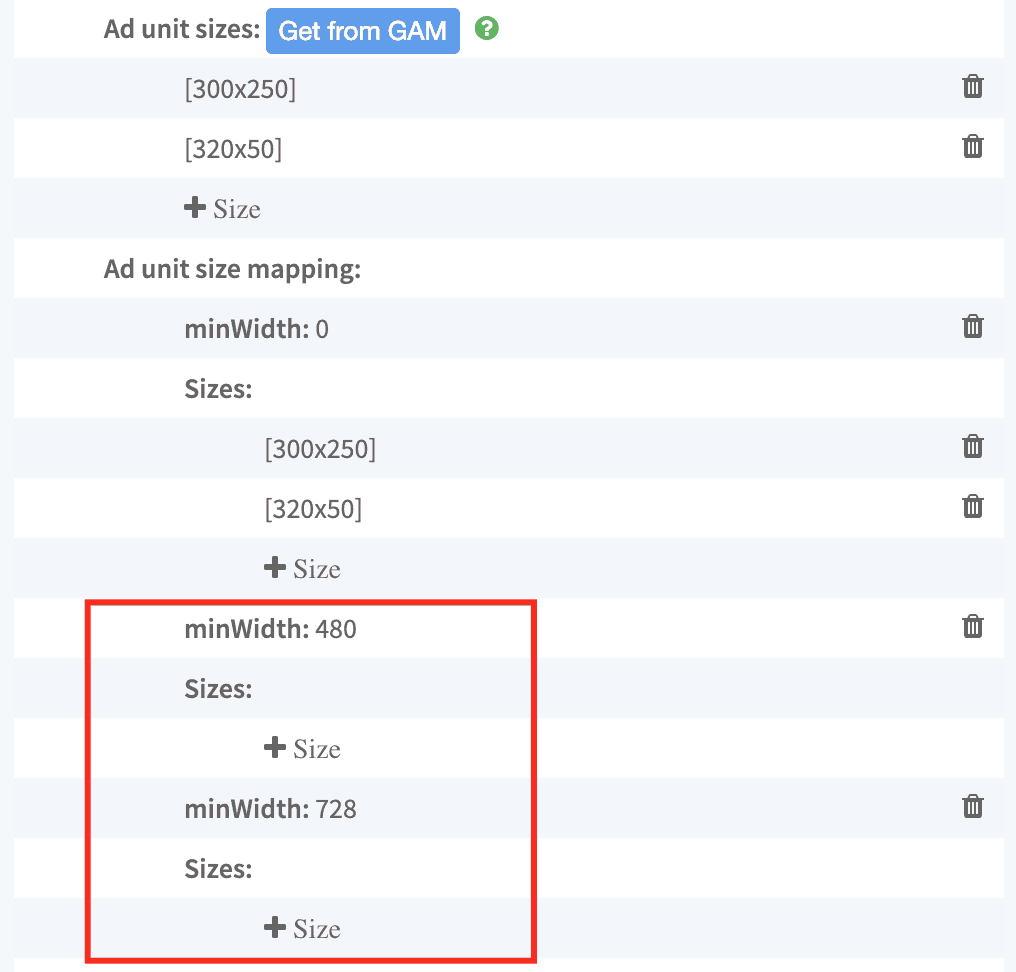Click the Get from GAM button

[x=363, y=30]
